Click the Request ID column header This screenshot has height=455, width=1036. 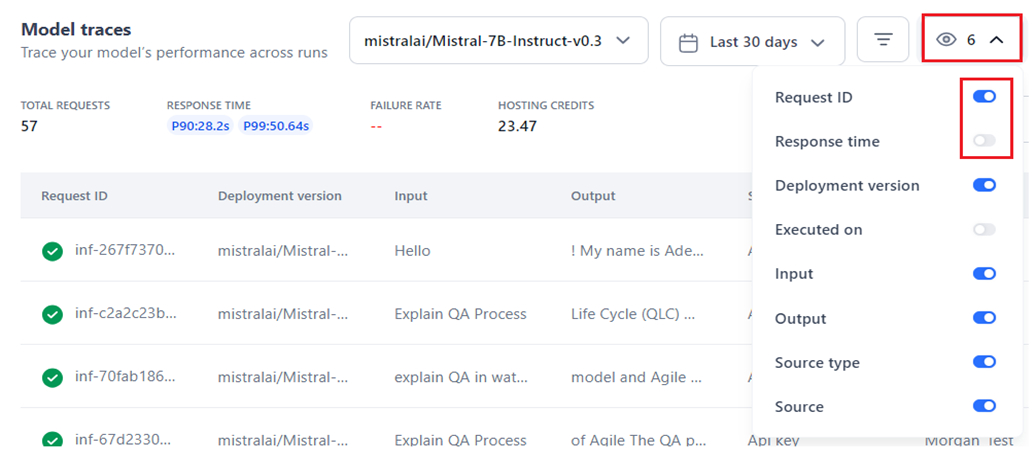74,196
